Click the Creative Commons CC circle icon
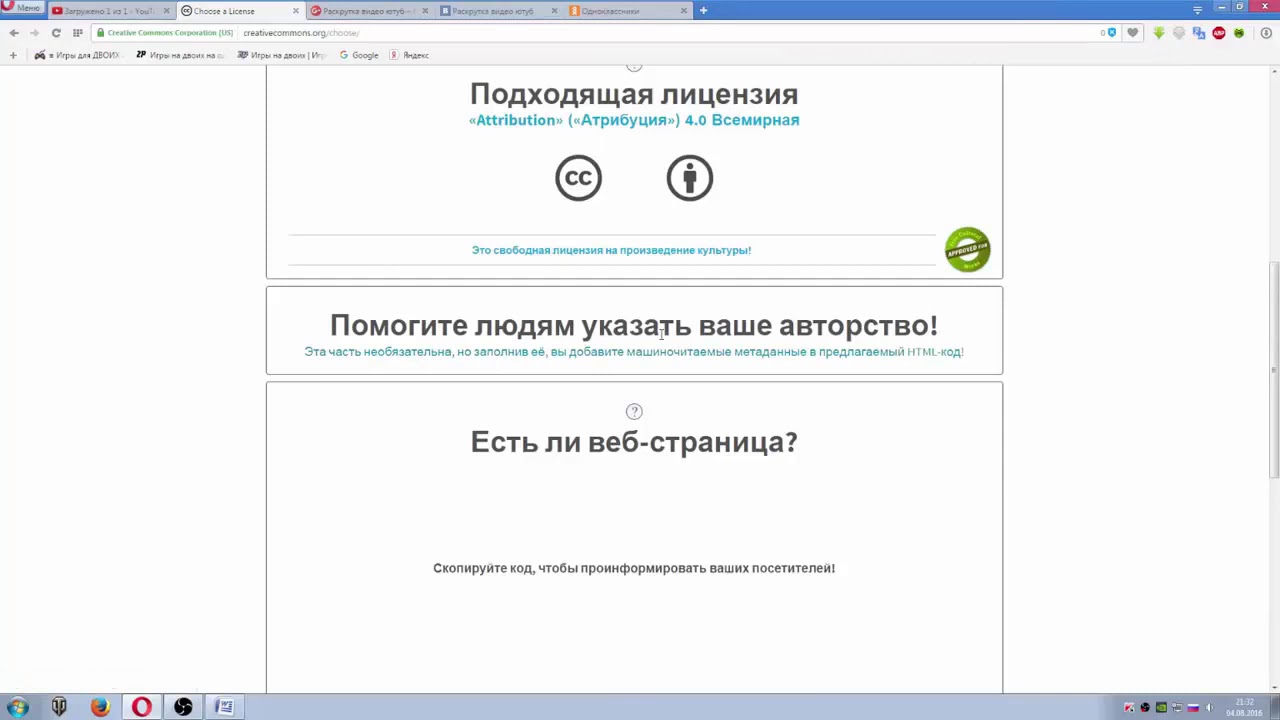 coord(578,178)
